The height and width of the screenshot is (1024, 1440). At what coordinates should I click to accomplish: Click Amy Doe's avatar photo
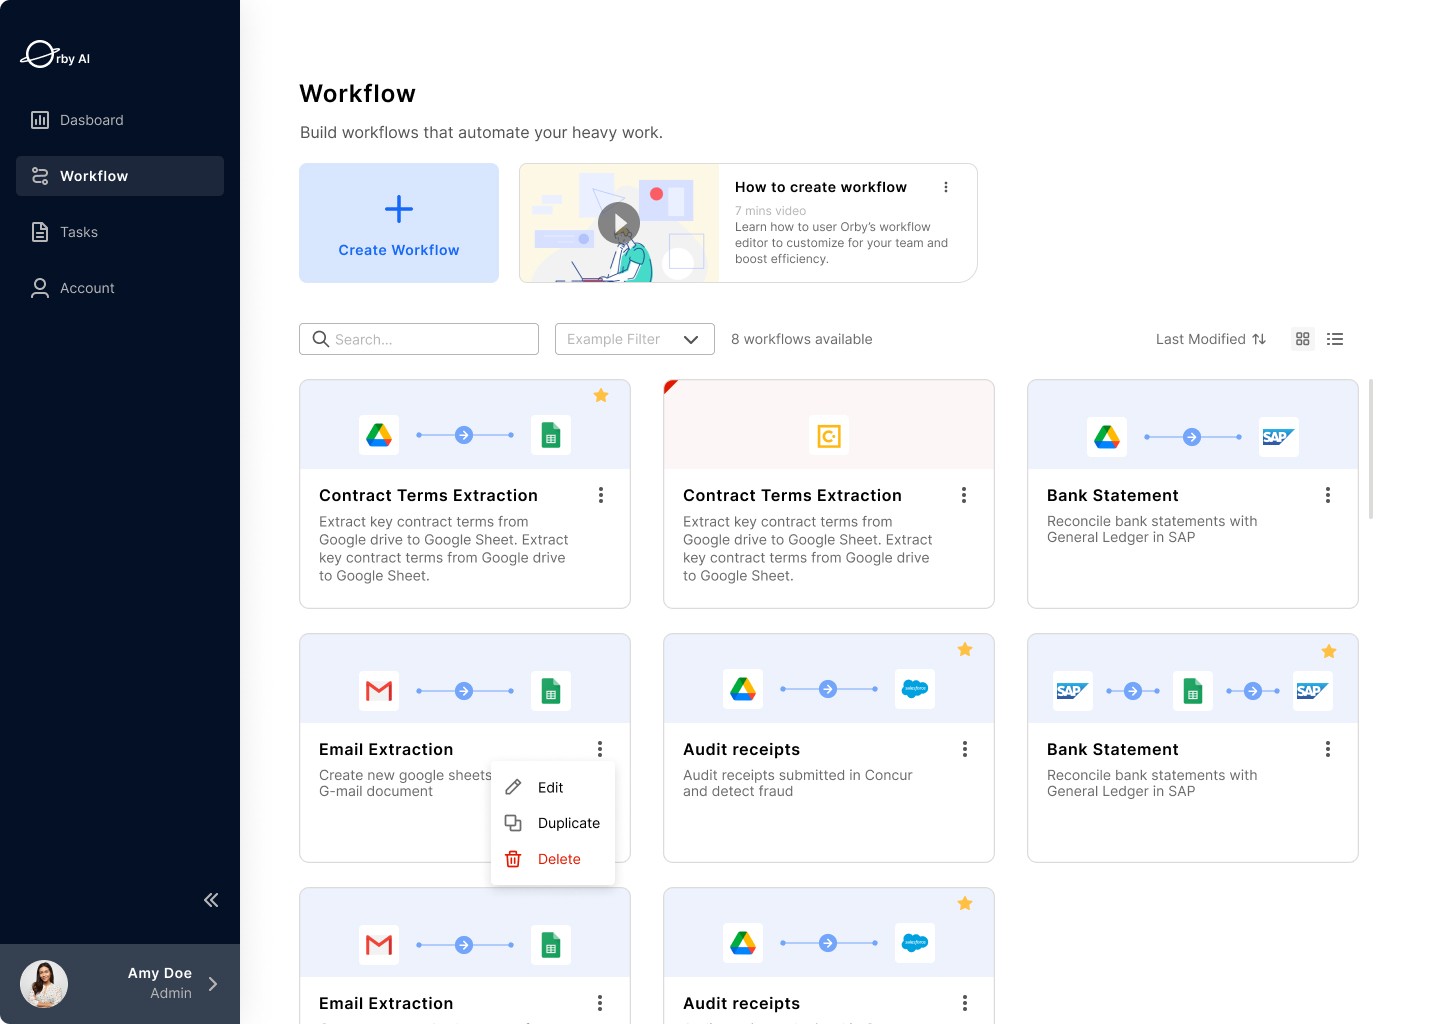click(x=44, y=984)
